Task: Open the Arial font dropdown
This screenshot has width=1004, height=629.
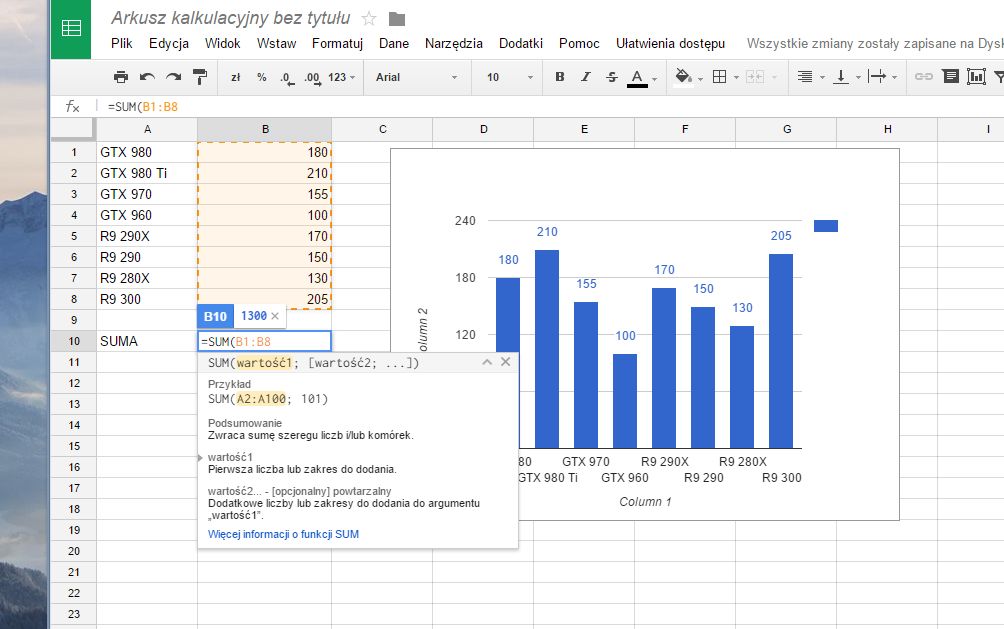Action: [x=416, y=77]
